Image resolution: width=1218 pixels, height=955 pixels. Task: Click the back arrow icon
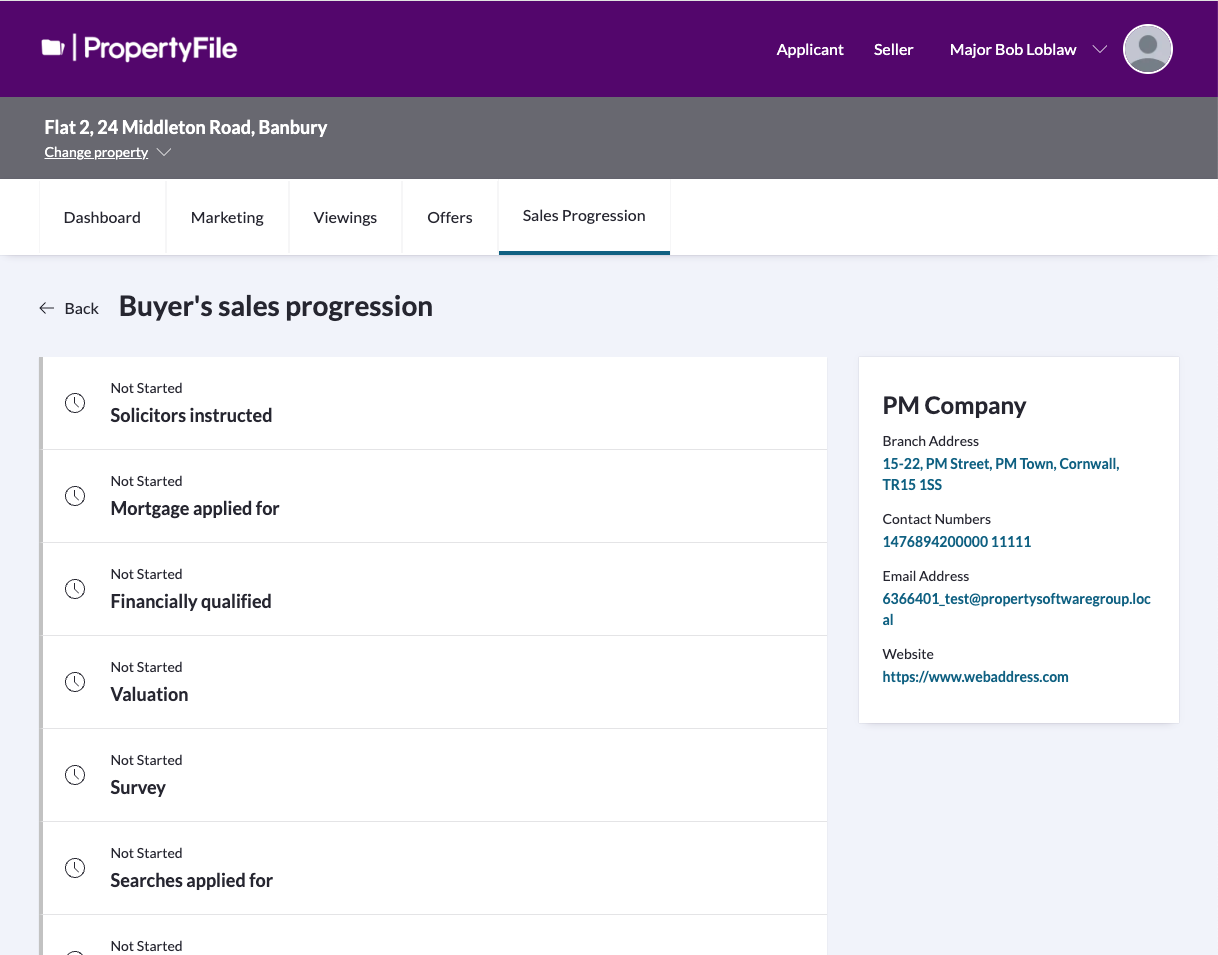[46, 308]
